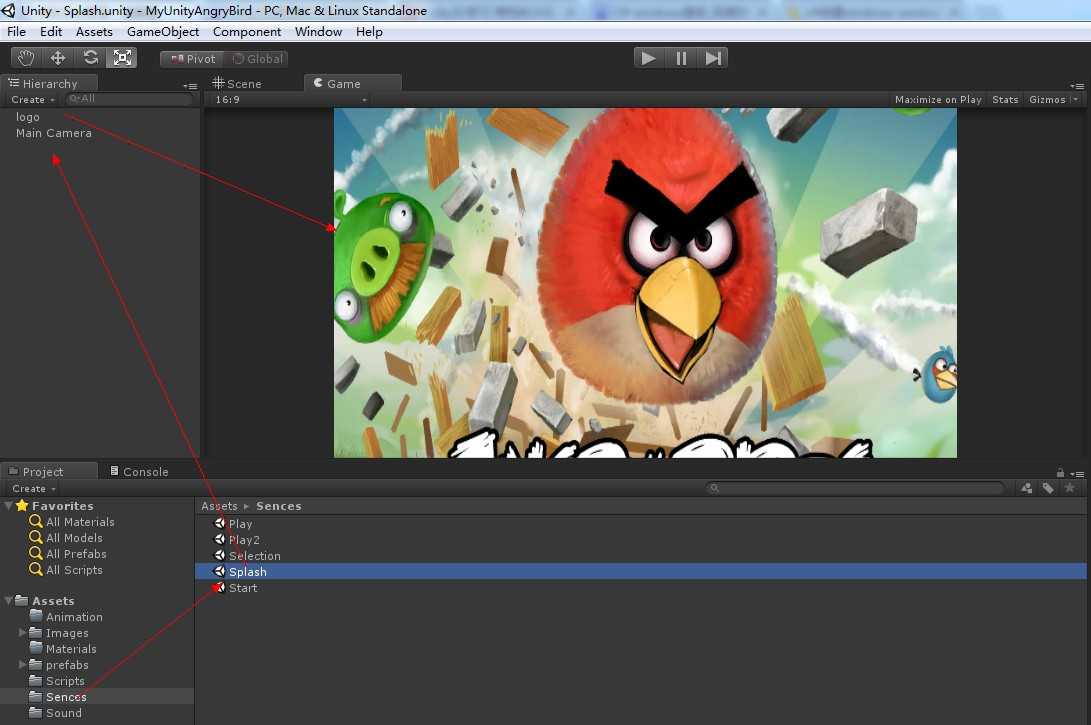This screenshot has height=725, width=1091.
Task: Click Save search star icon
Action: click(1069, 488)
